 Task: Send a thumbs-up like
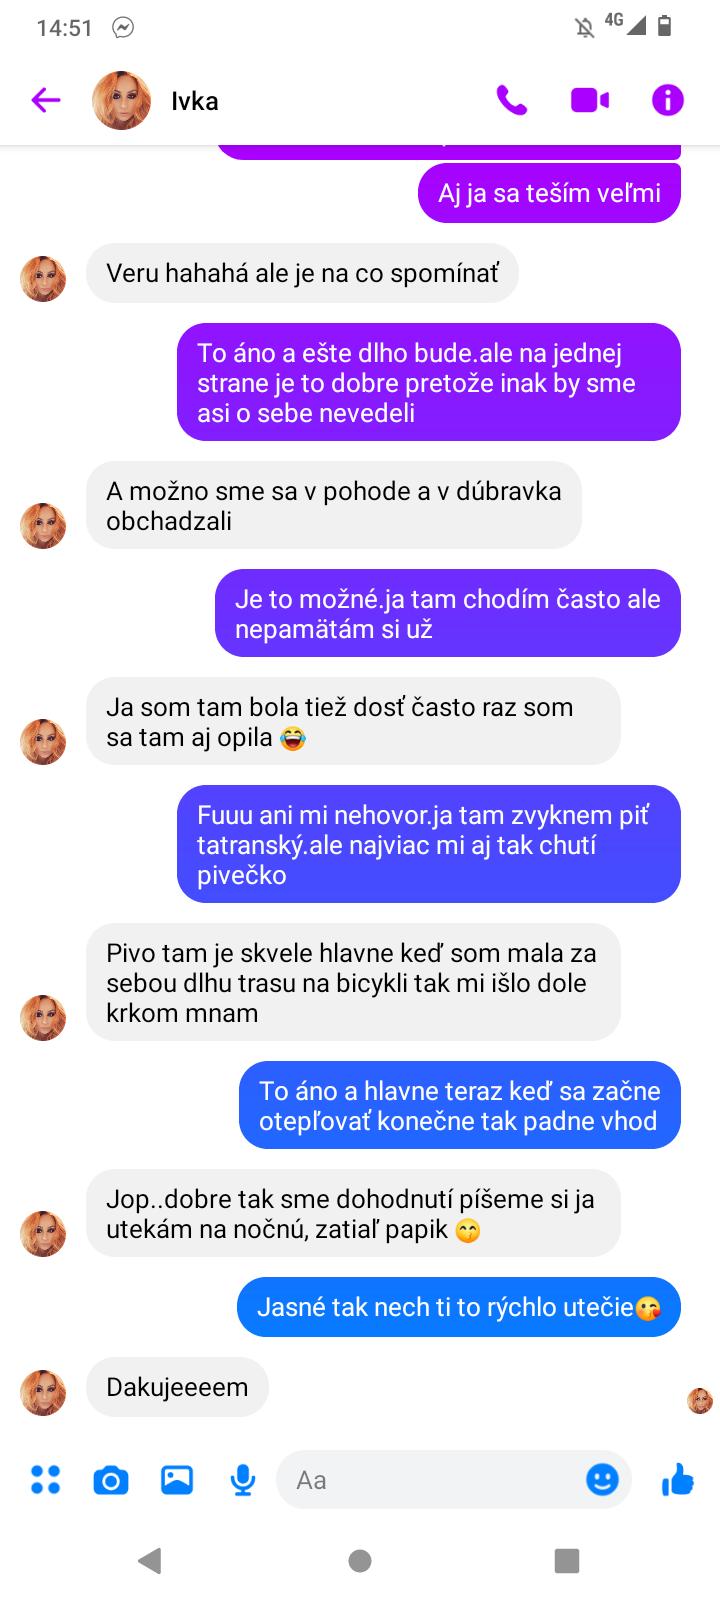point(678,1479)
